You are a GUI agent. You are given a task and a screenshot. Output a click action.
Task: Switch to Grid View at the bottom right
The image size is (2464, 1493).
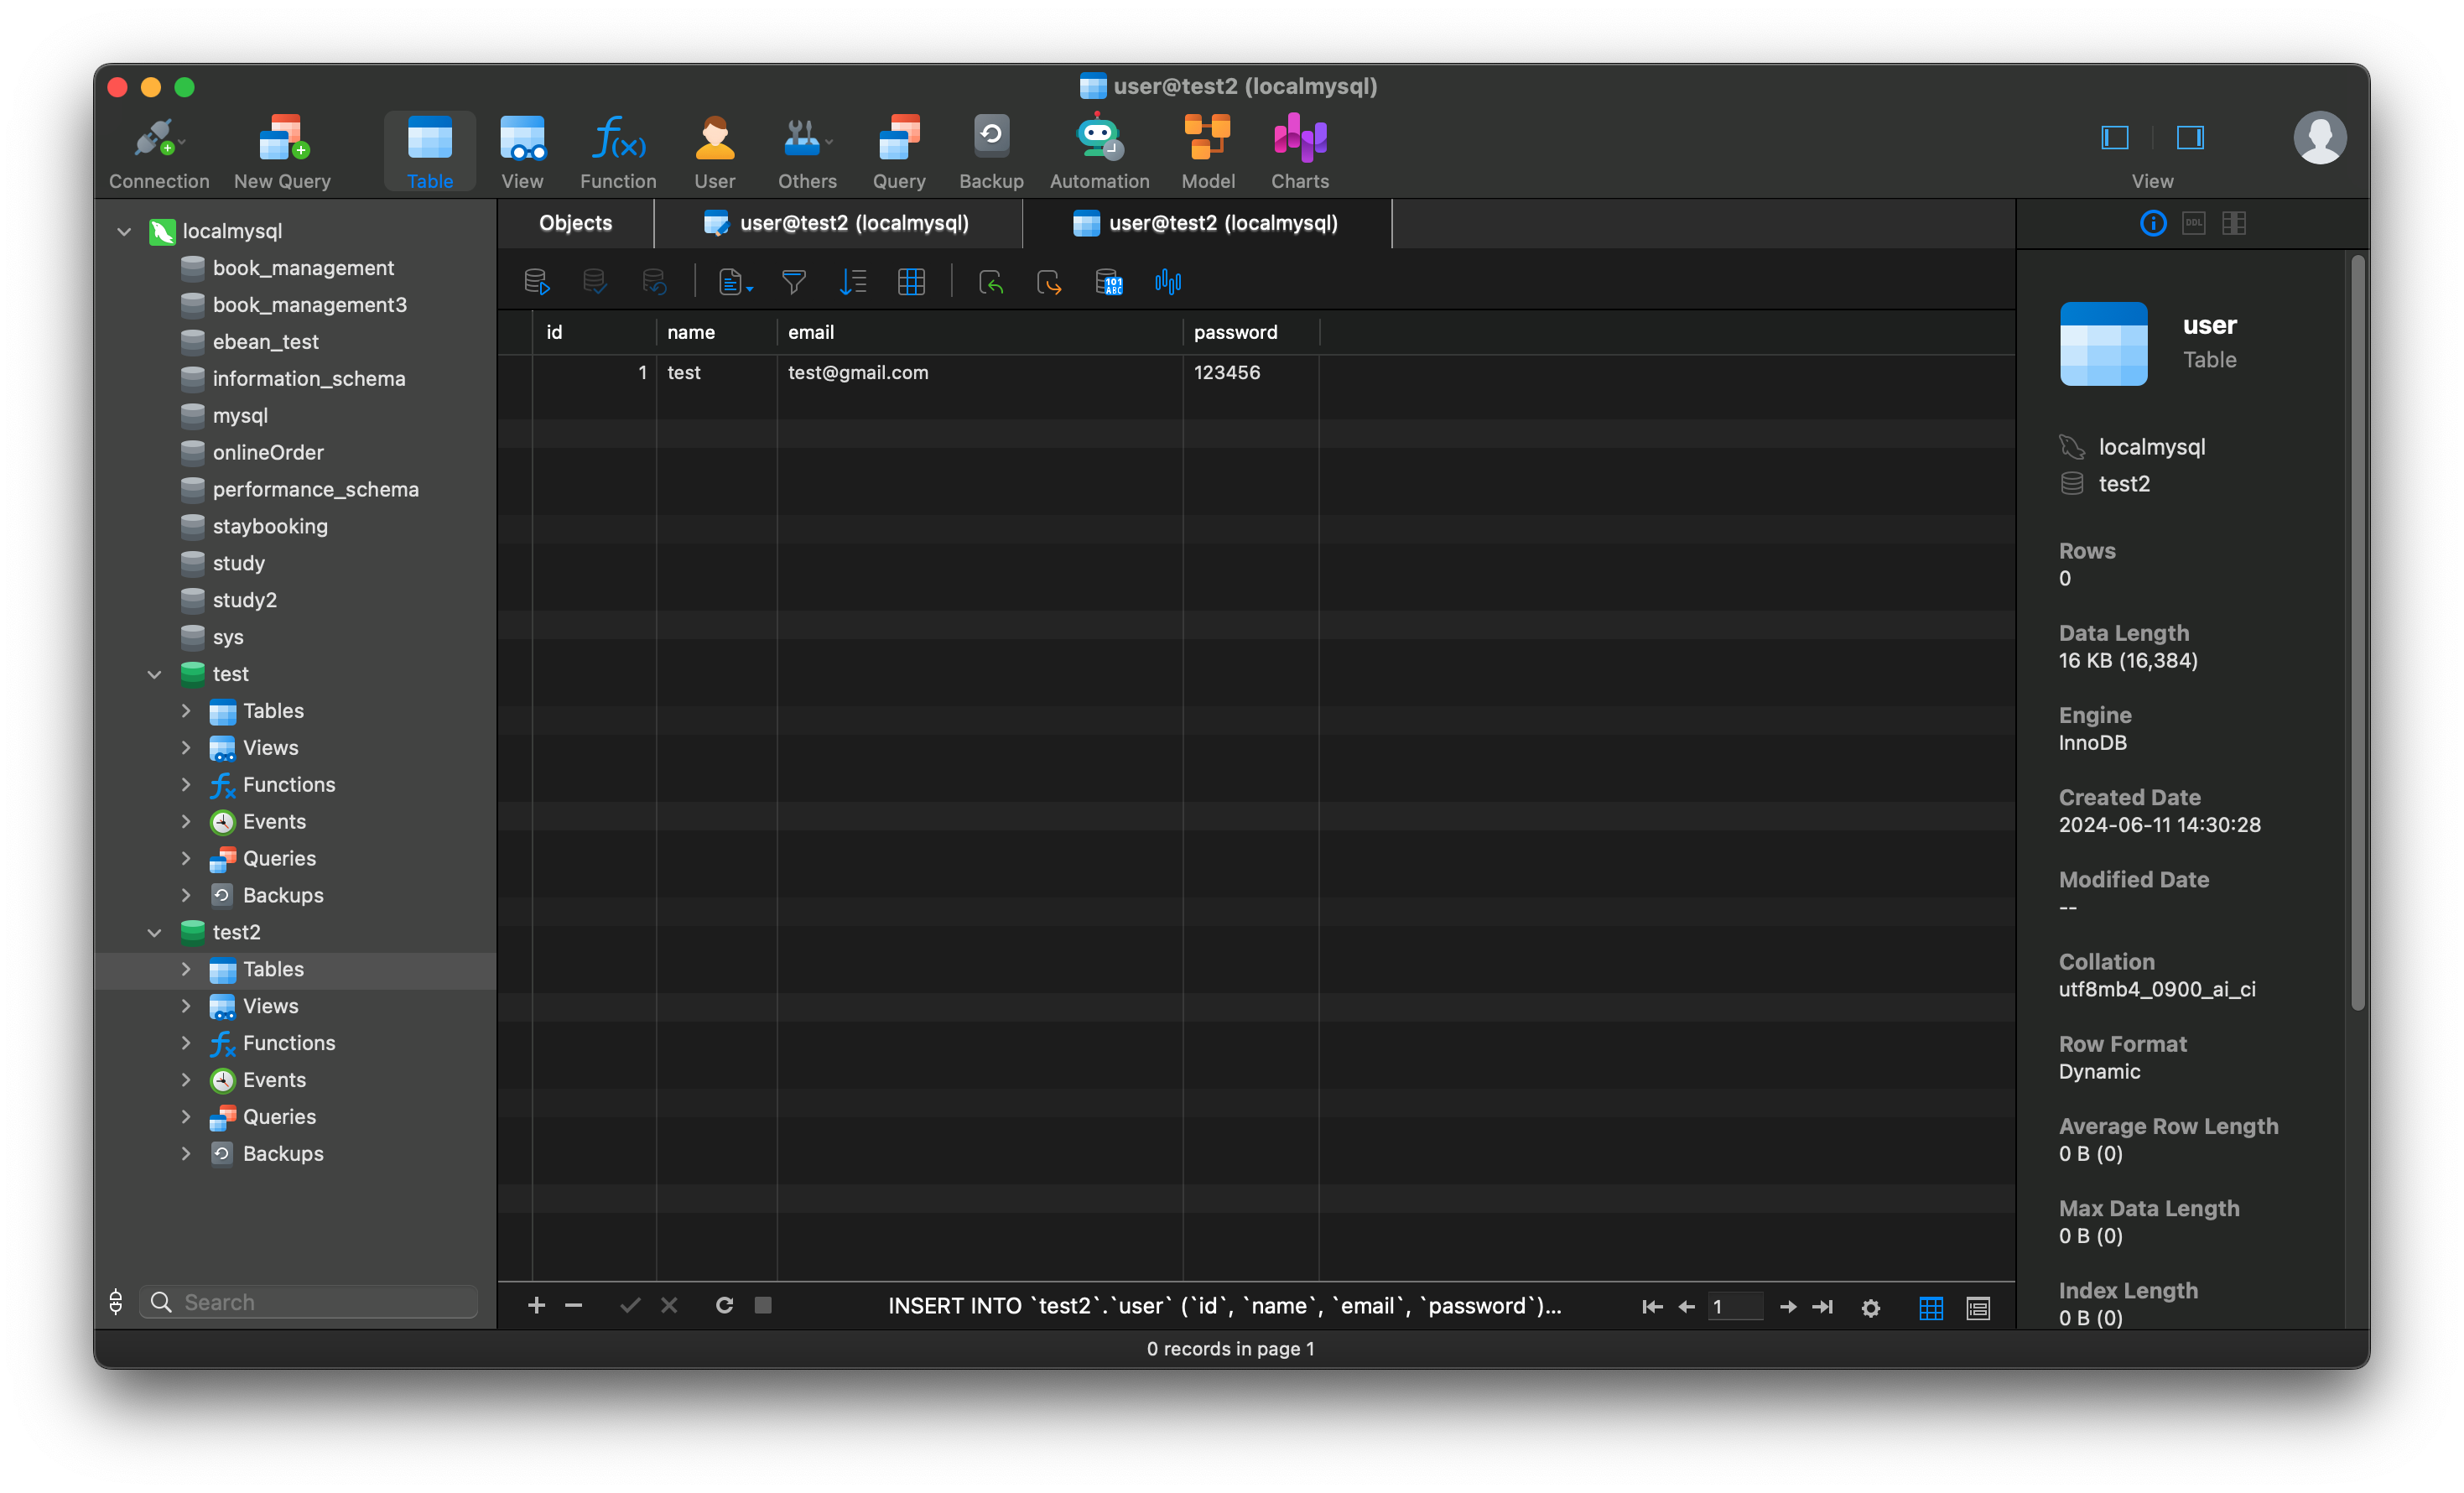pos(1931,1307)
